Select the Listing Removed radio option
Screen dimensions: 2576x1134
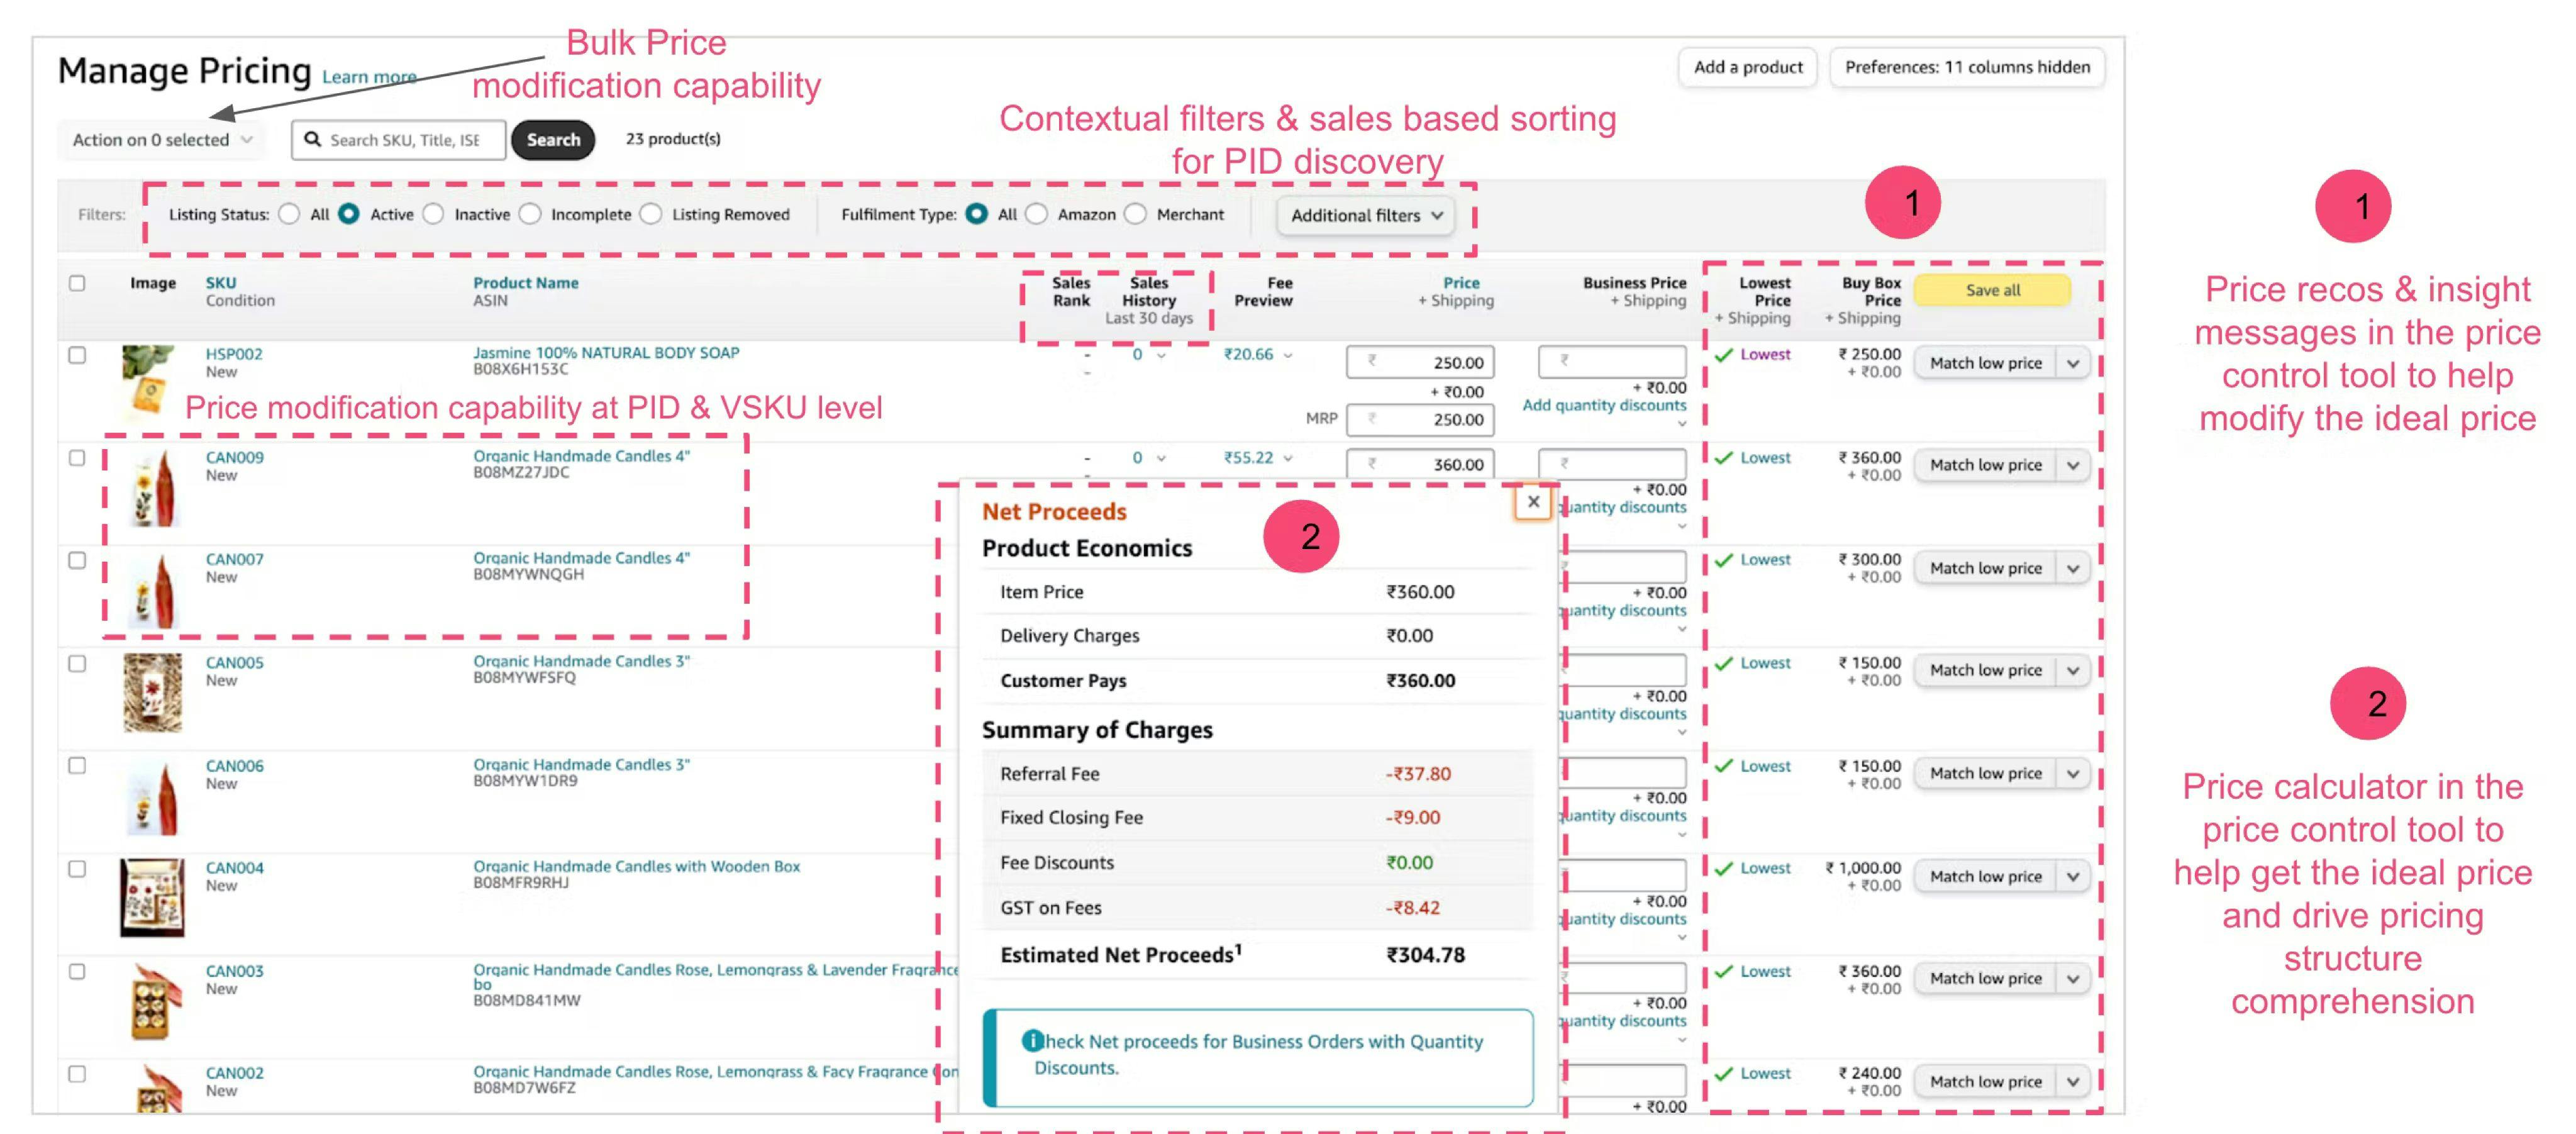click(x=651, y=214)
